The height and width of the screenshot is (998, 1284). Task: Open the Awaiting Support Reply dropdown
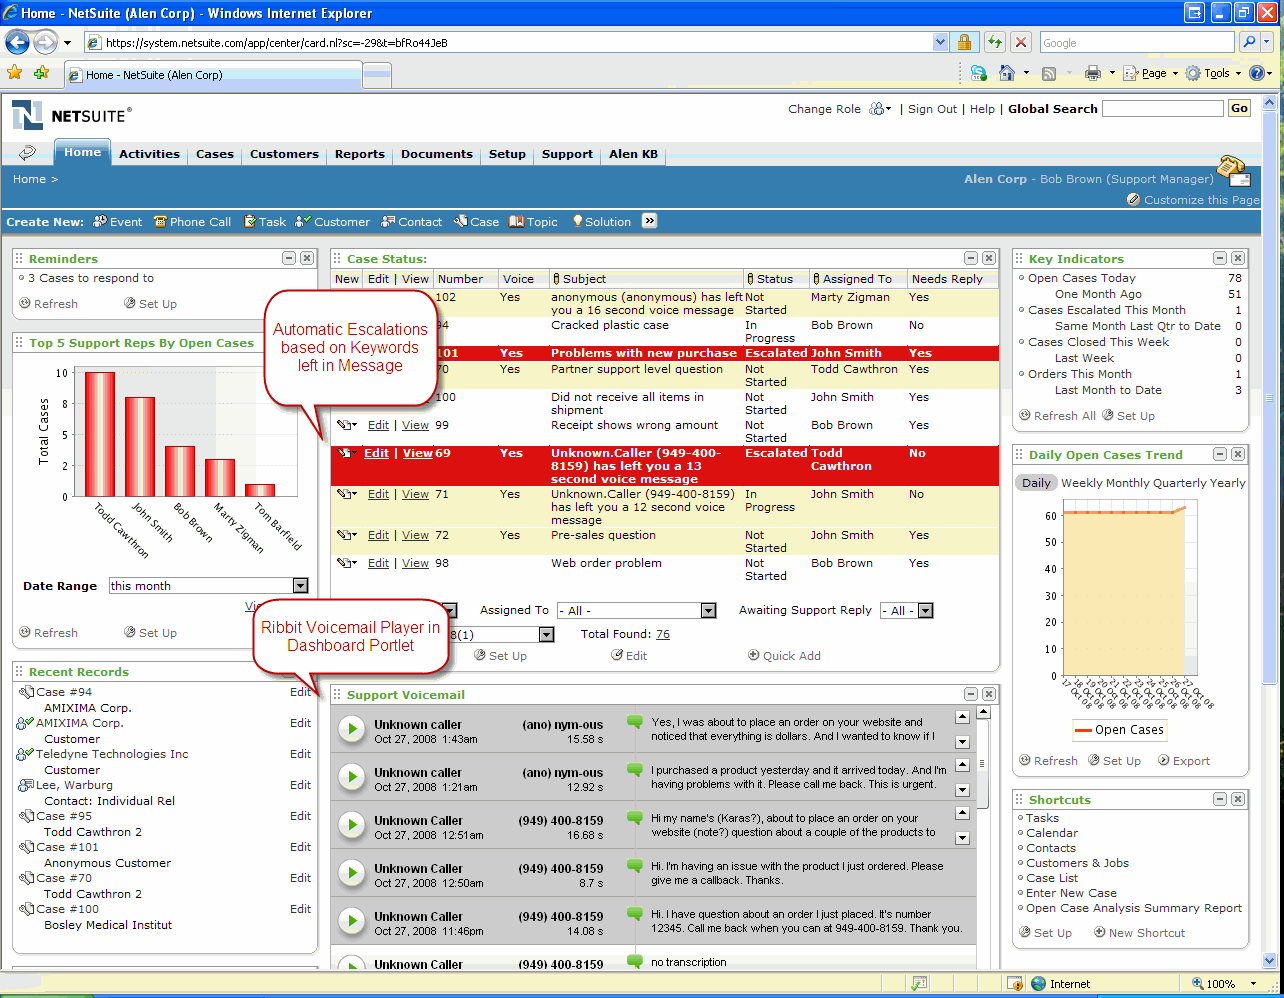coord(925,611)
